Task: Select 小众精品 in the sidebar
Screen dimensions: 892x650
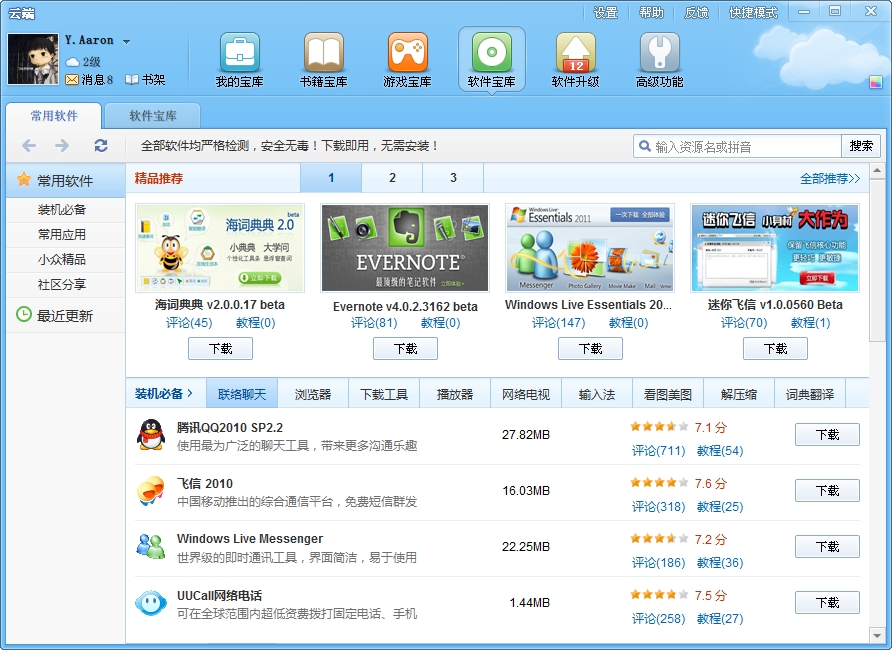Action: pos(62,259)
